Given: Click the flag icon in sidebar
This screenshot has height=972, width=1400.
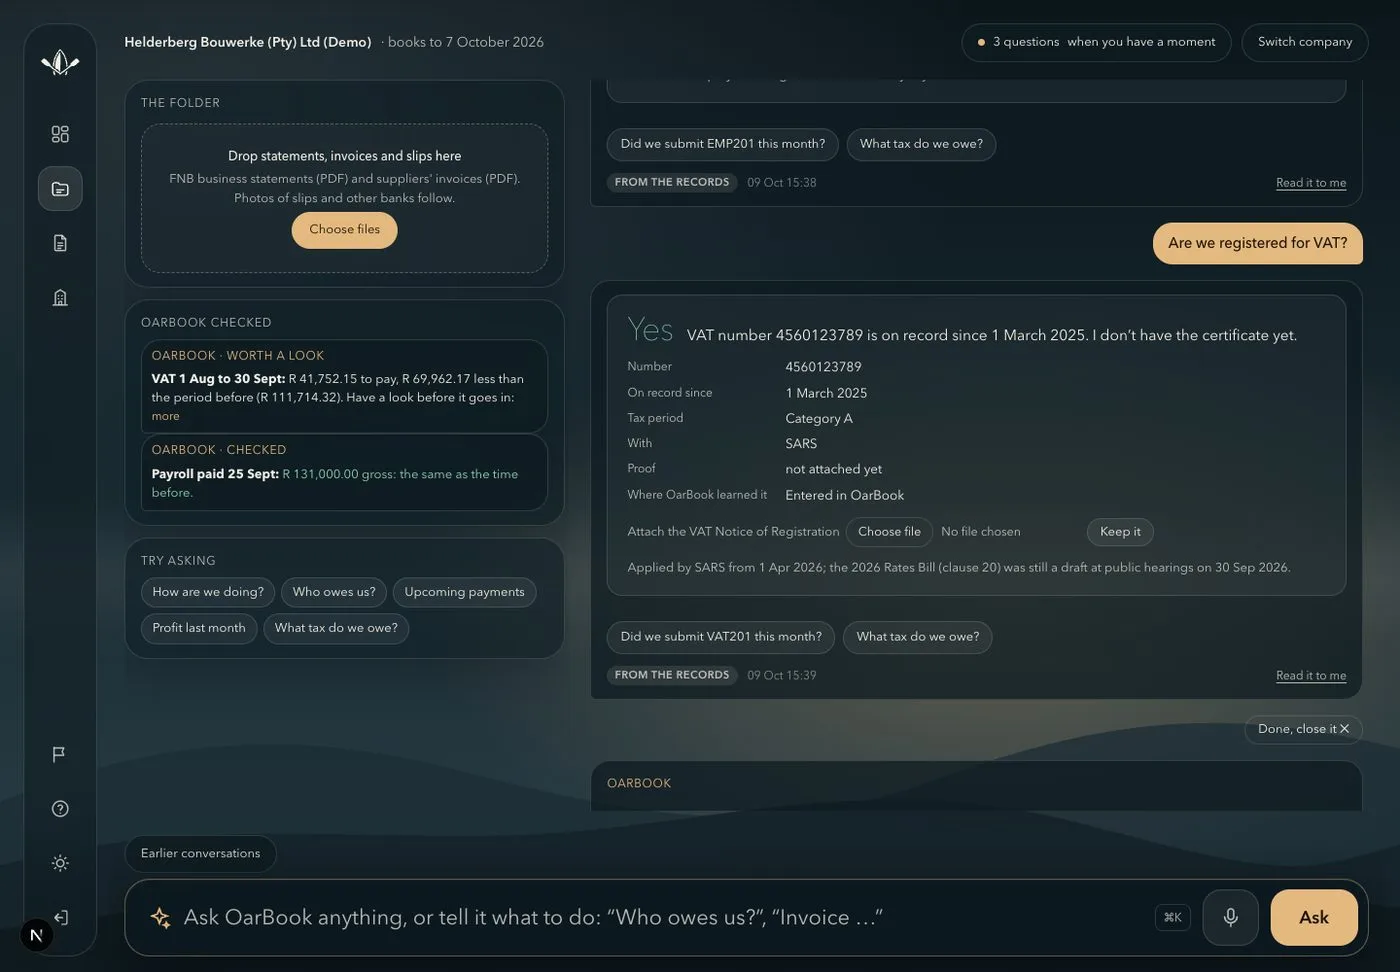Looking at the screenshot, I should tap(60, 754).
